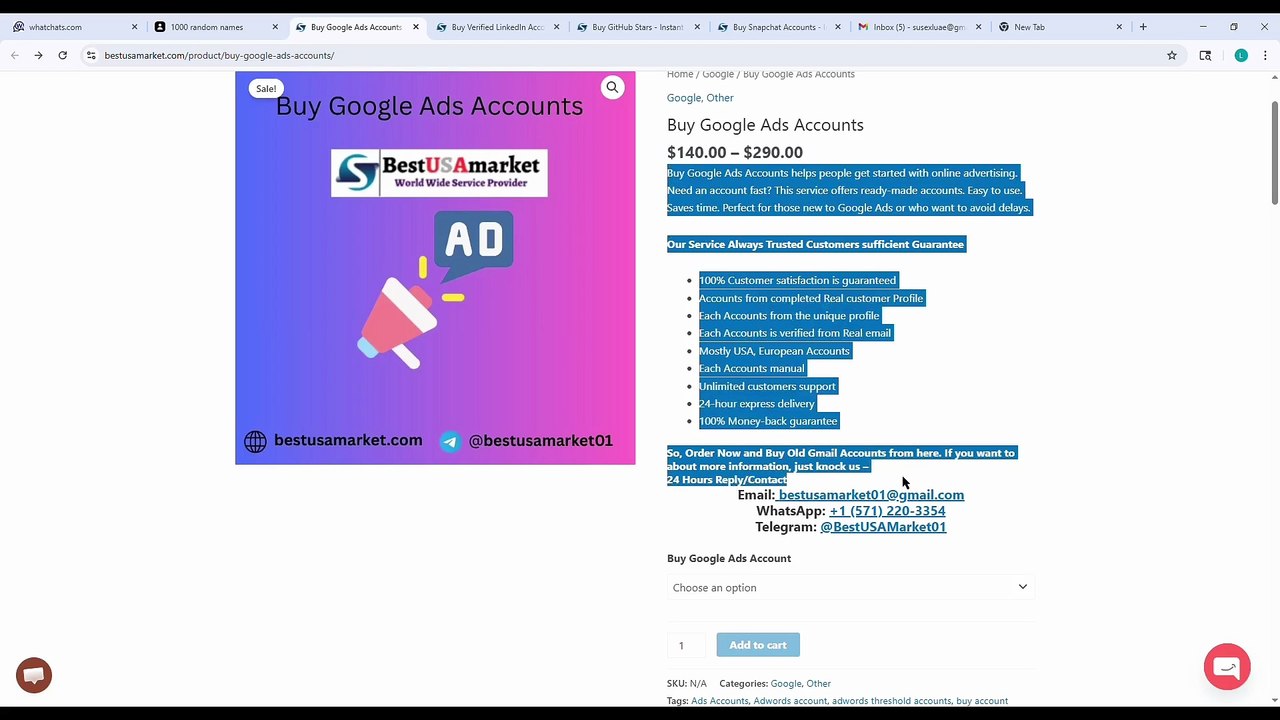Open the Chrome profile avatar
Viewport: 1280px width, 720px height.
coord(1241,55)
